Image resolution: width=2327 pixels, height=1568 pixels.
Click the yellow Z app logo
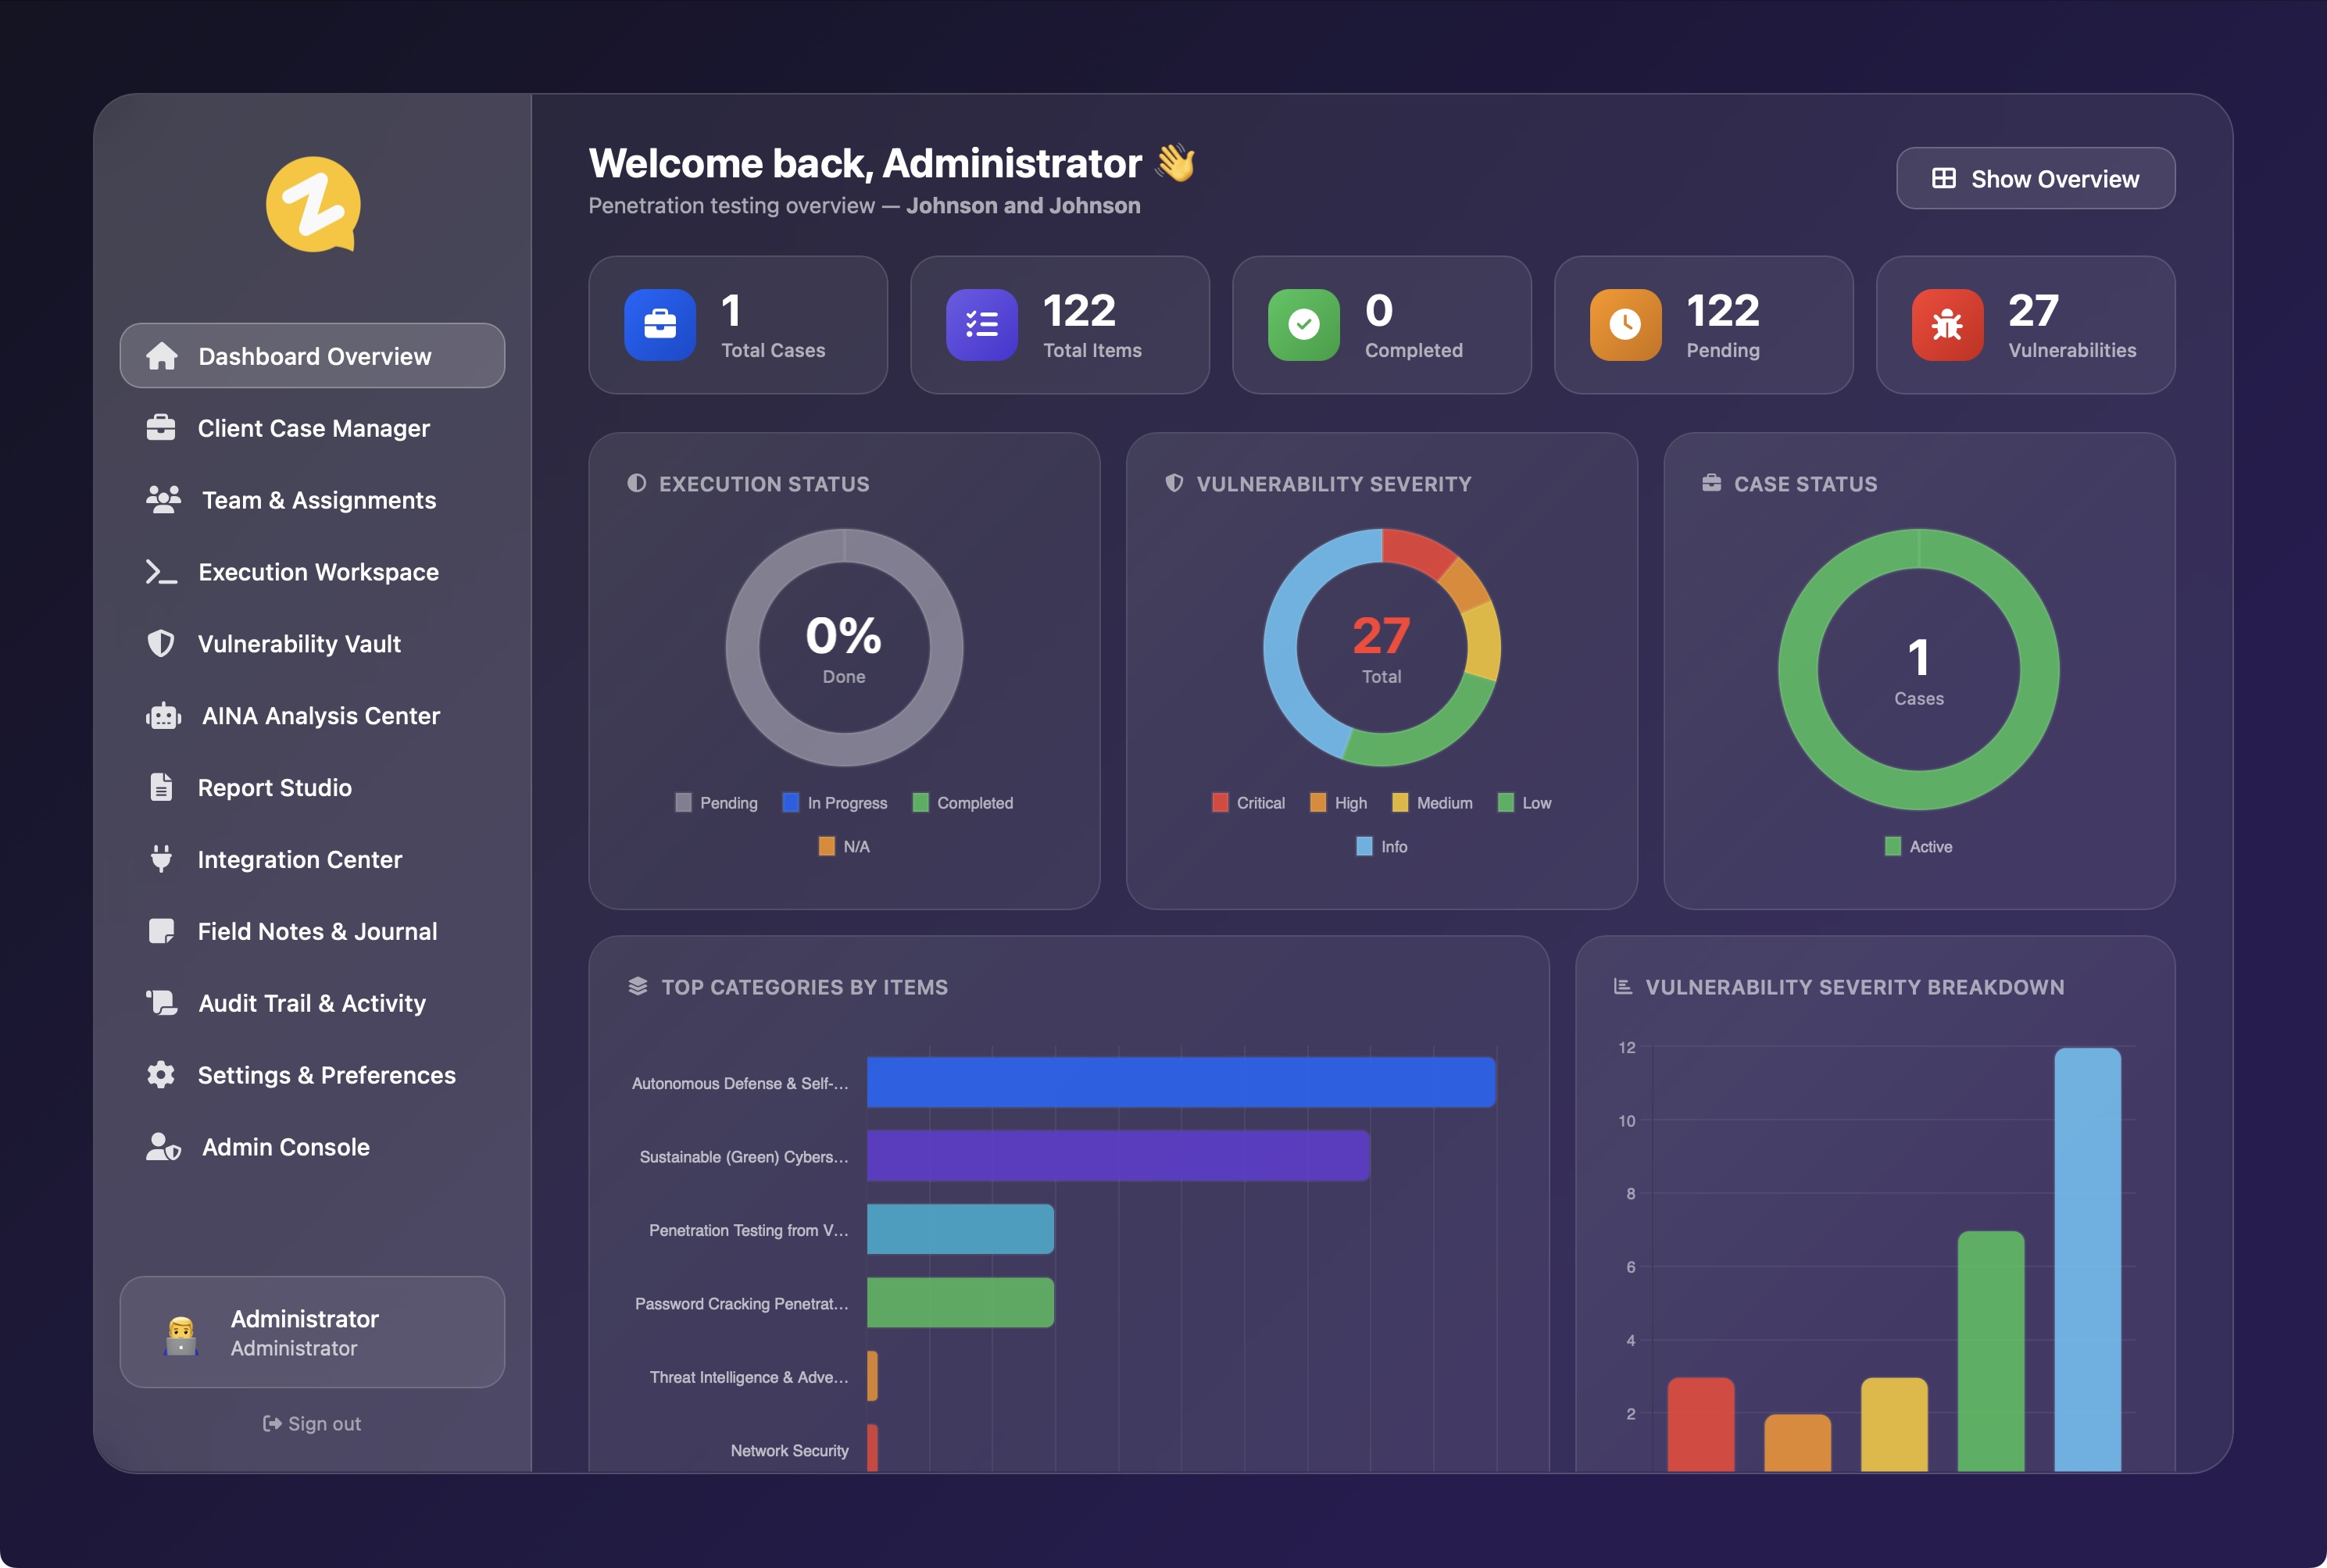(x=313, y=204)
